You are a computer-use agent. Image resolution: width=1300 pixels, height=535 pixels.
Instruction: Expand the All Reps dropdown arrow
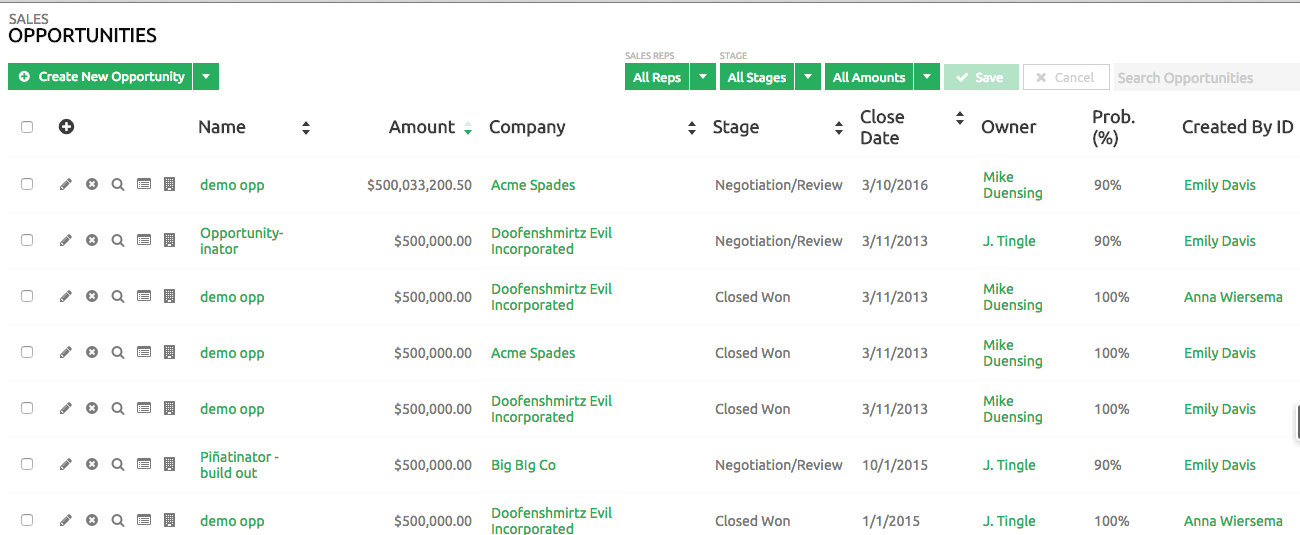703,77
